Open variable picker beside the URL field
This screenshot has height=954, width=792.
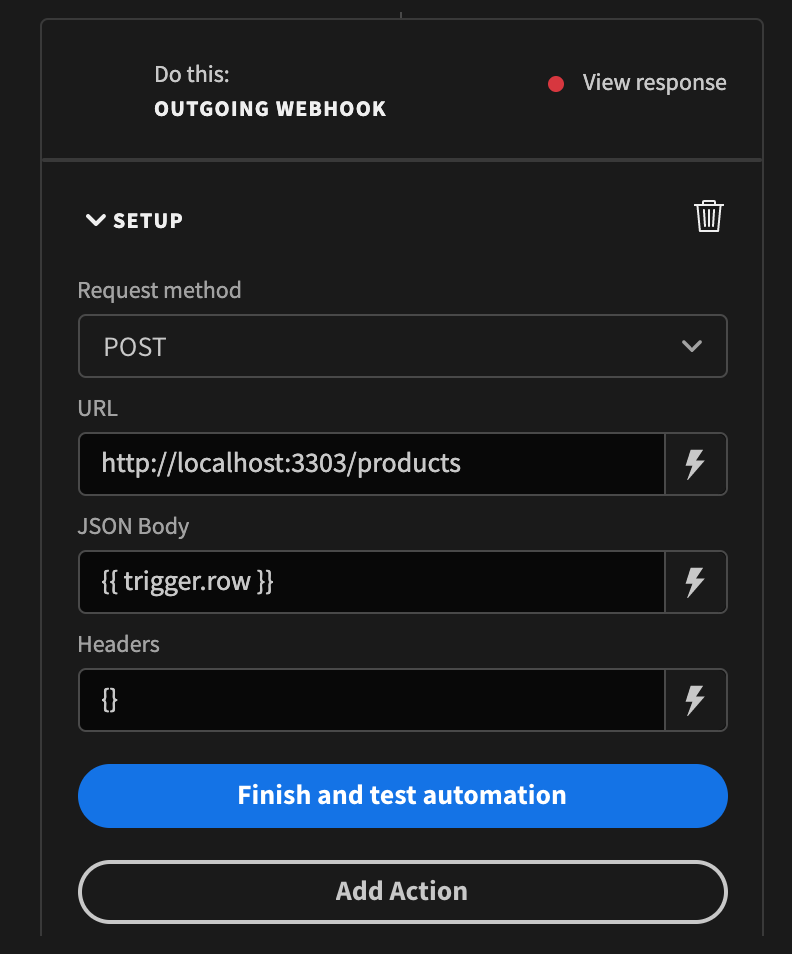click(x=696, y=464)
